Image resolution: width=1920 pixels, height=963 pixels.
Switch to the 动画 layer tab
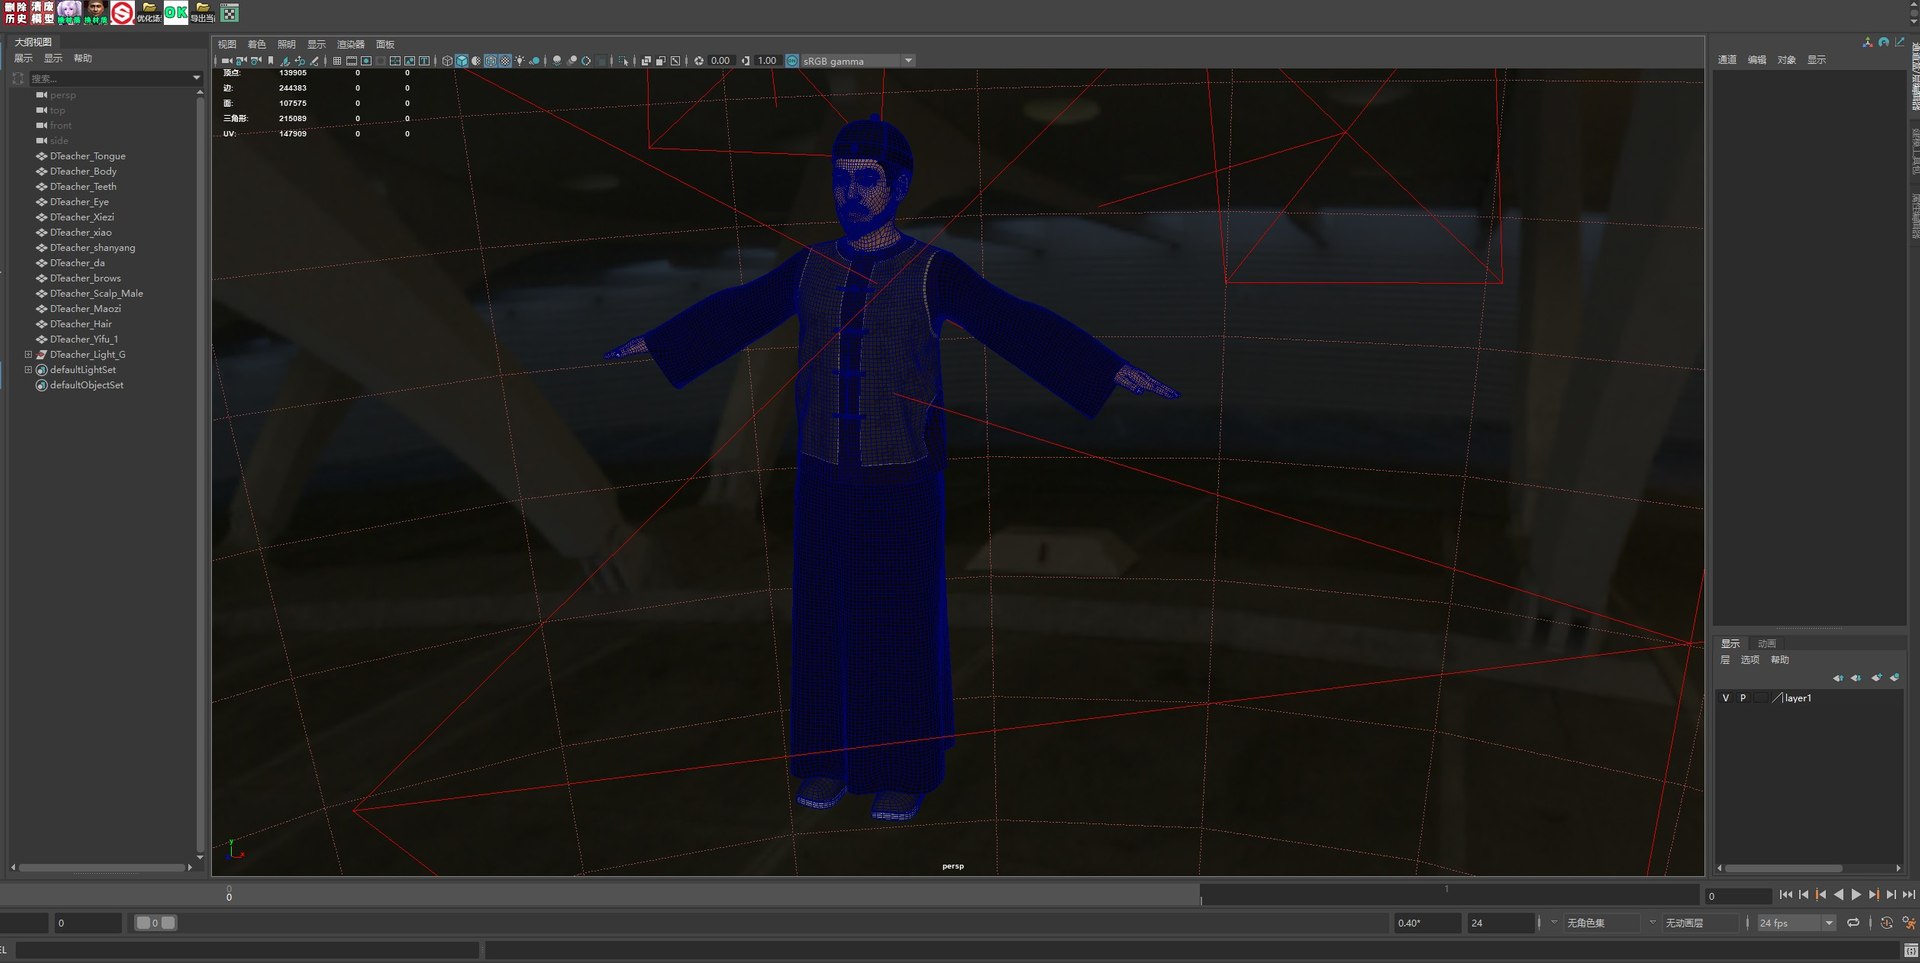pyautogui.click(x=1767, y=643)
